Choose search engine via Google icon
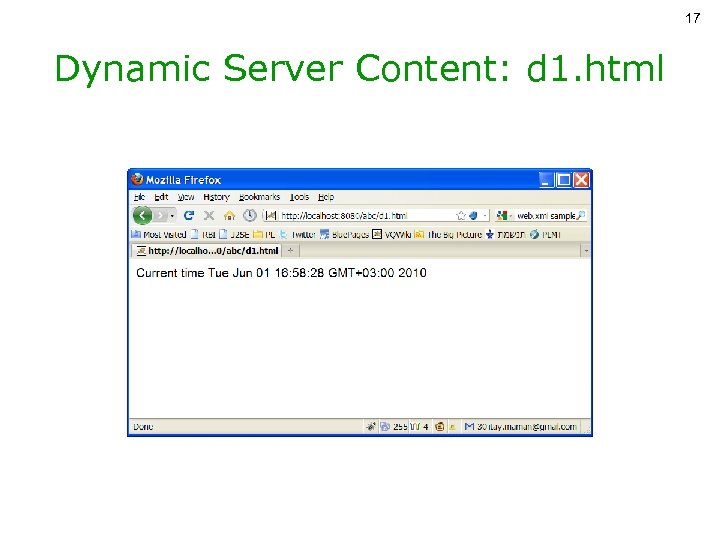The height and width of the screenshot is (540, 720). click(502, 215)
